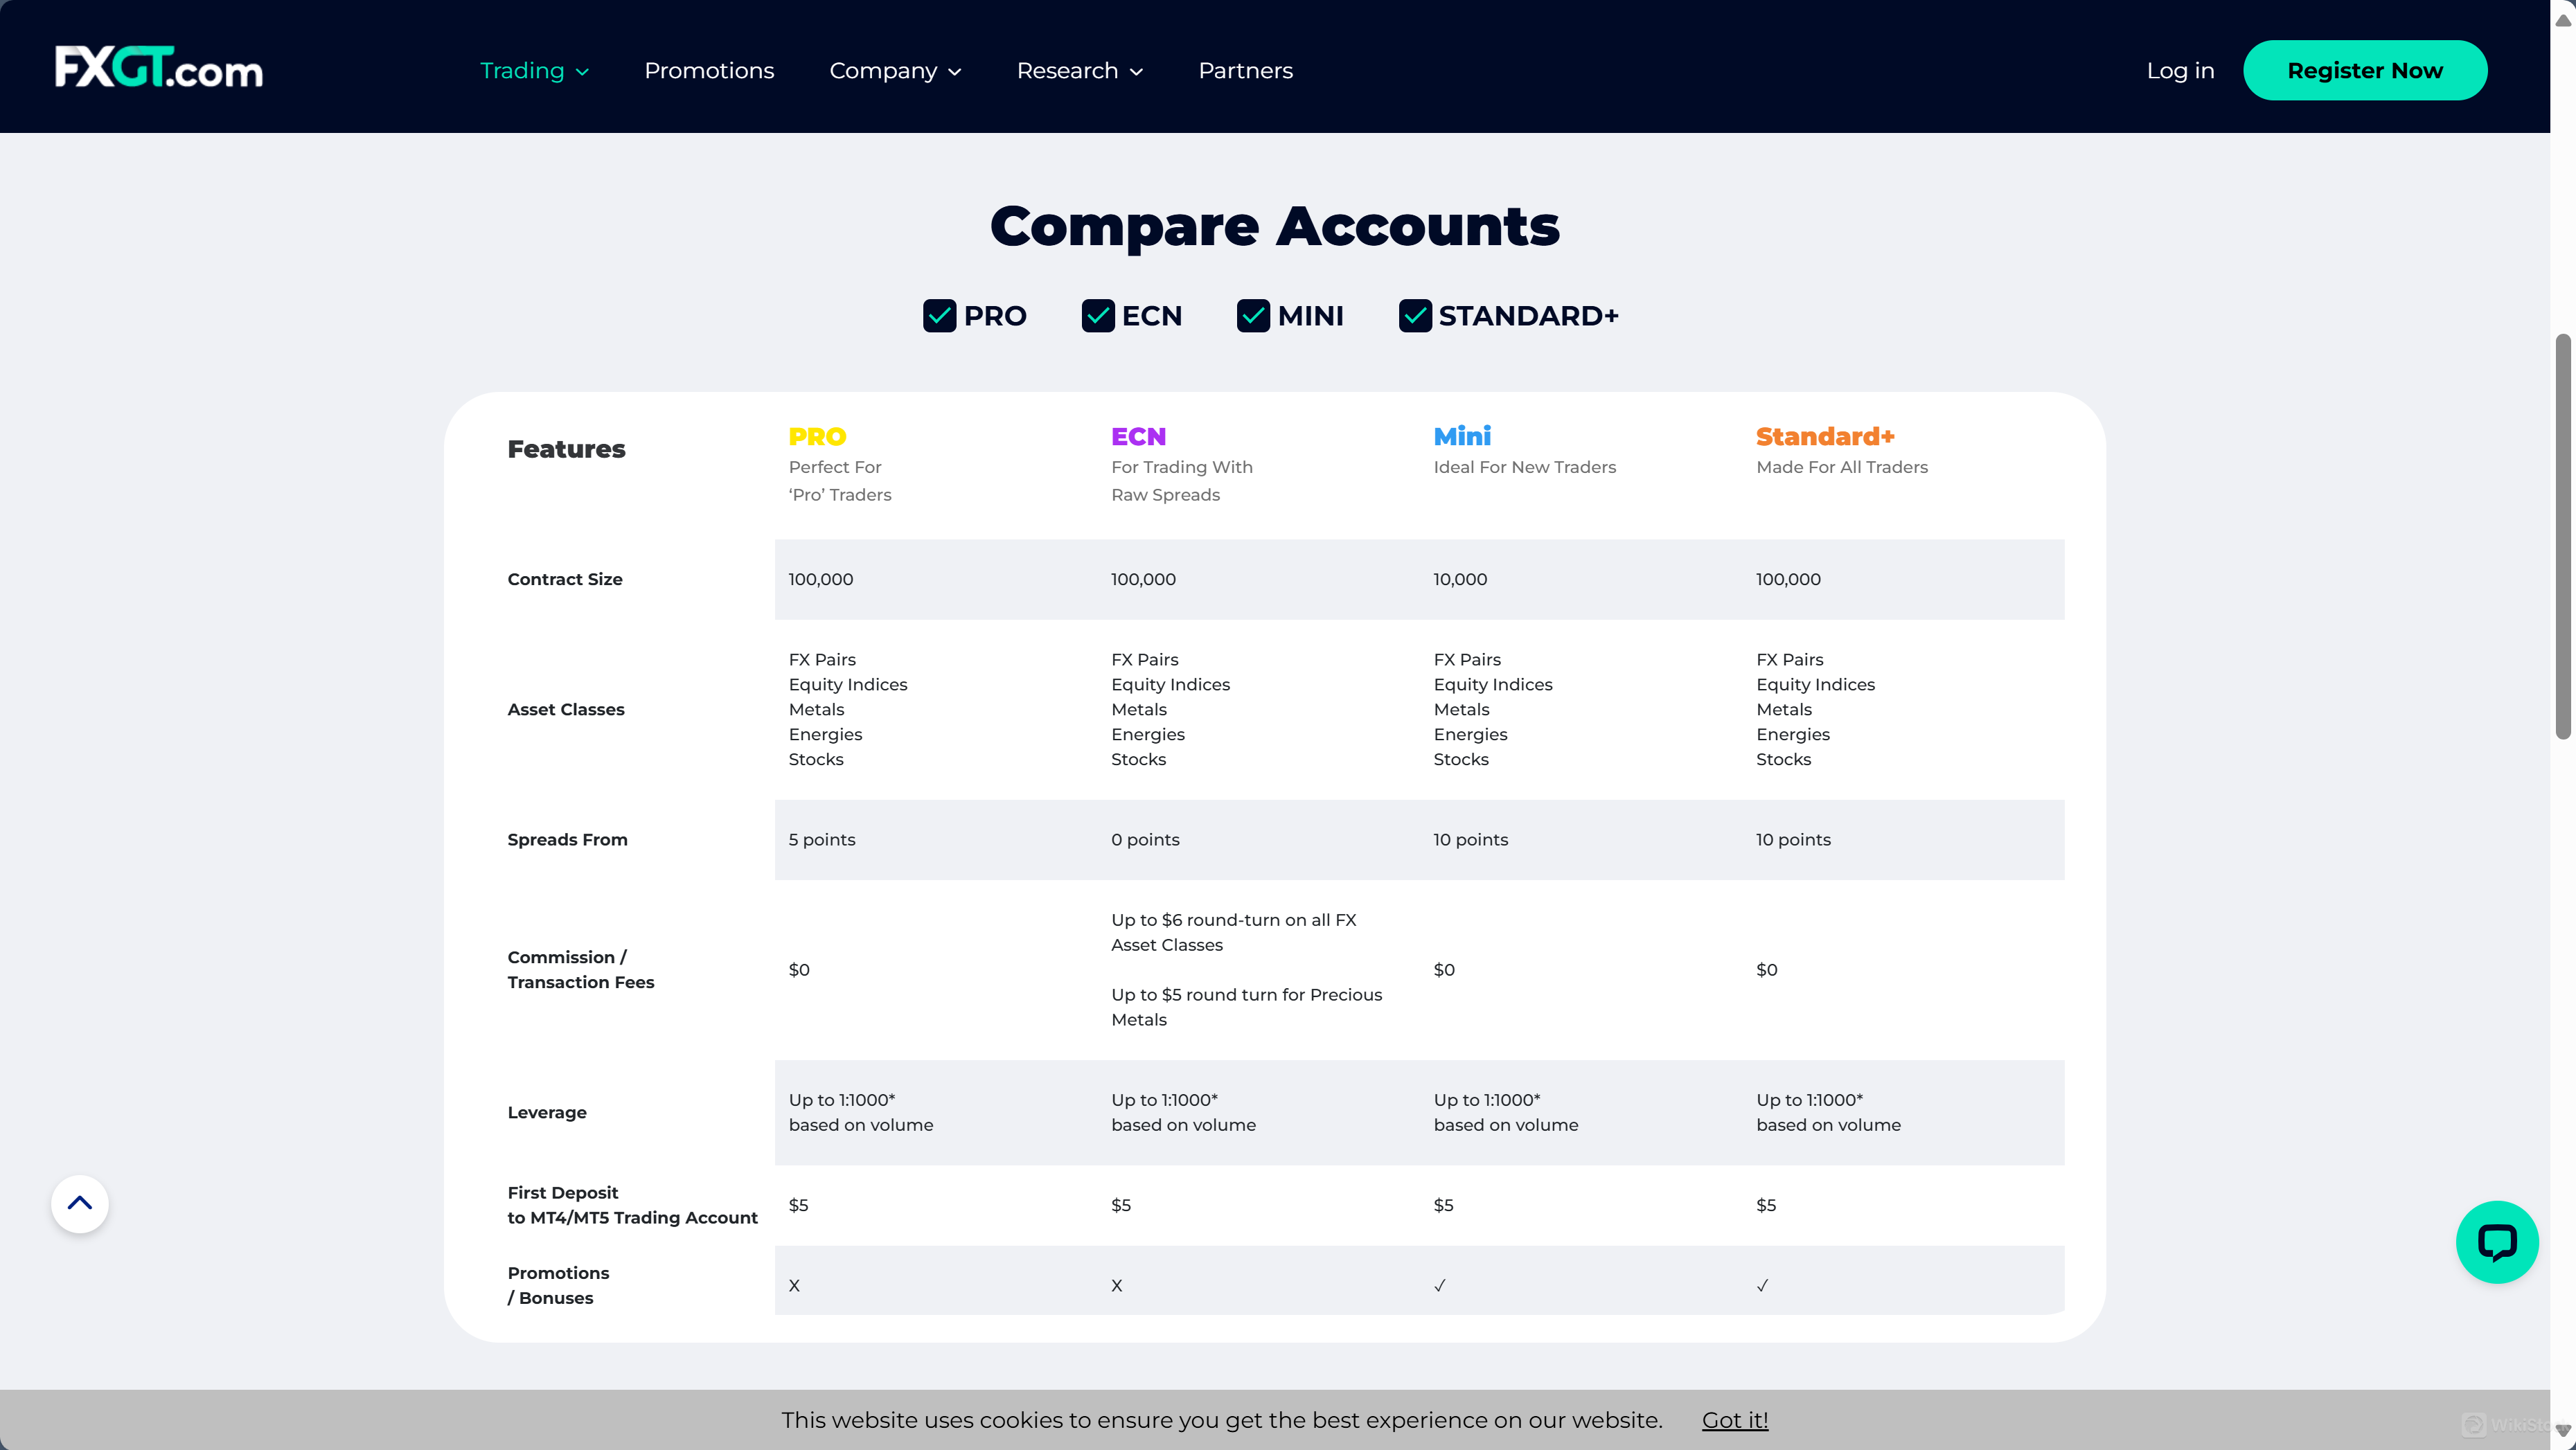This screenshot has width=2576, height=1450.
Task: Expand the Trading dropdown menu
Action: [x=535, y=70]
